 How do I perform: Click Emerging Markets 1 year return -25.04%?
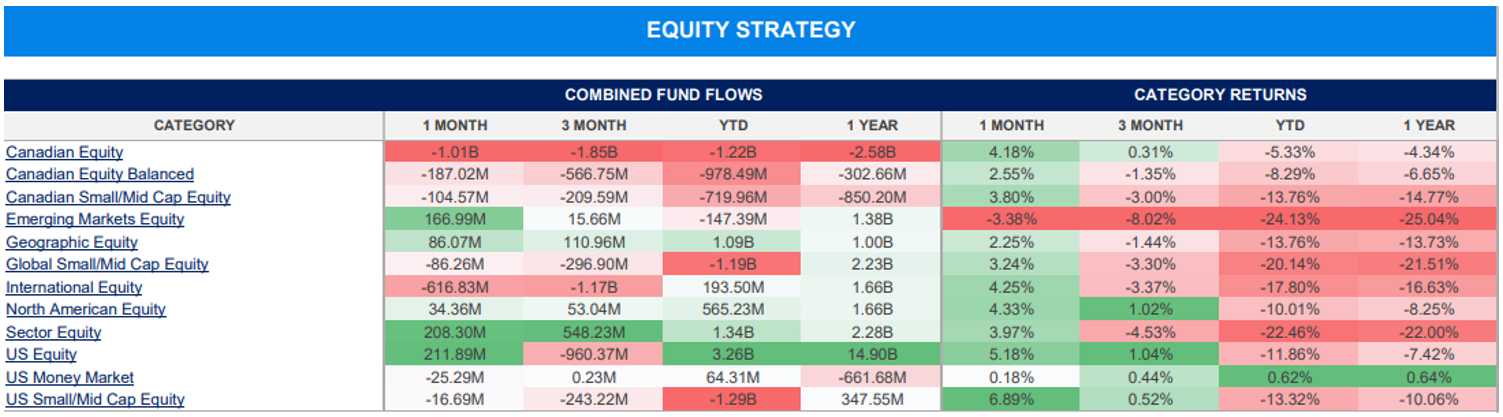(1428, 219)
